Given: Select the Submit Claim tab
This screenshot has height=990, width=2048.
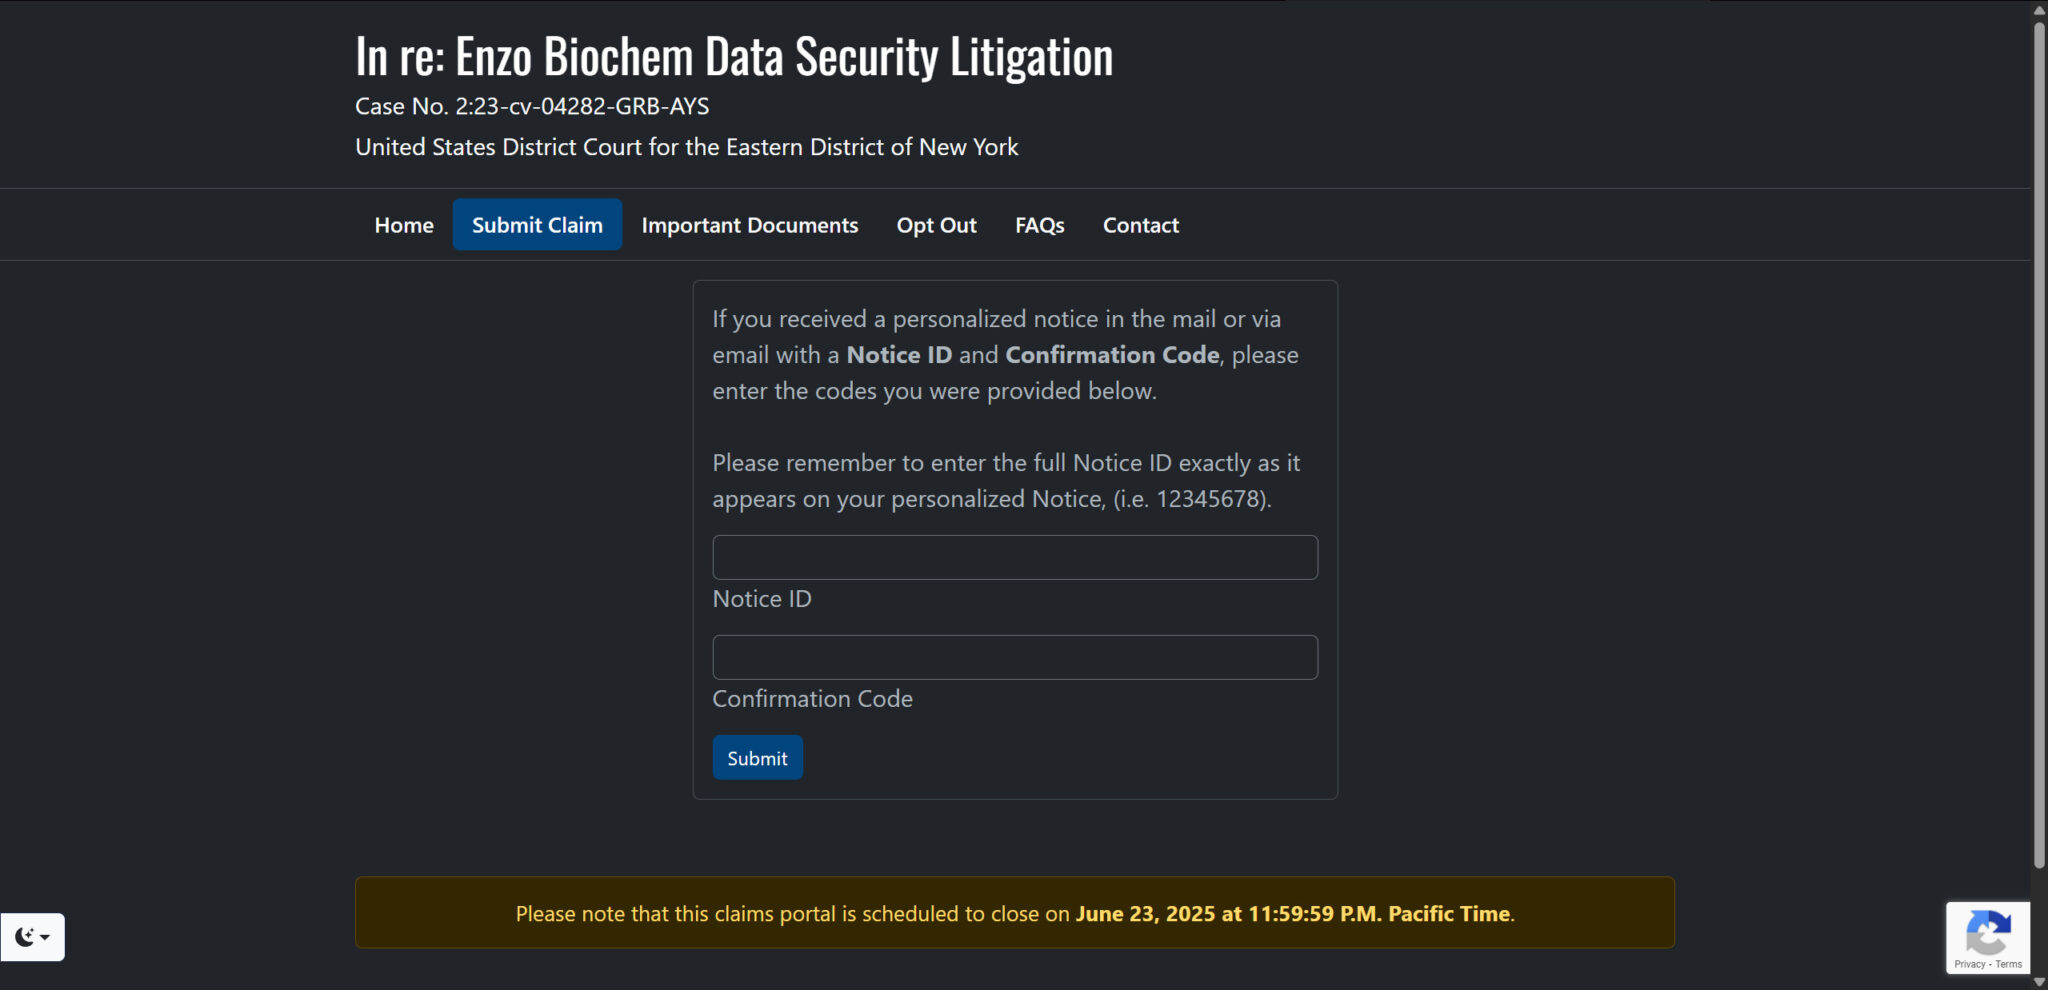Looking at the screenshot, I should (537, 225).
